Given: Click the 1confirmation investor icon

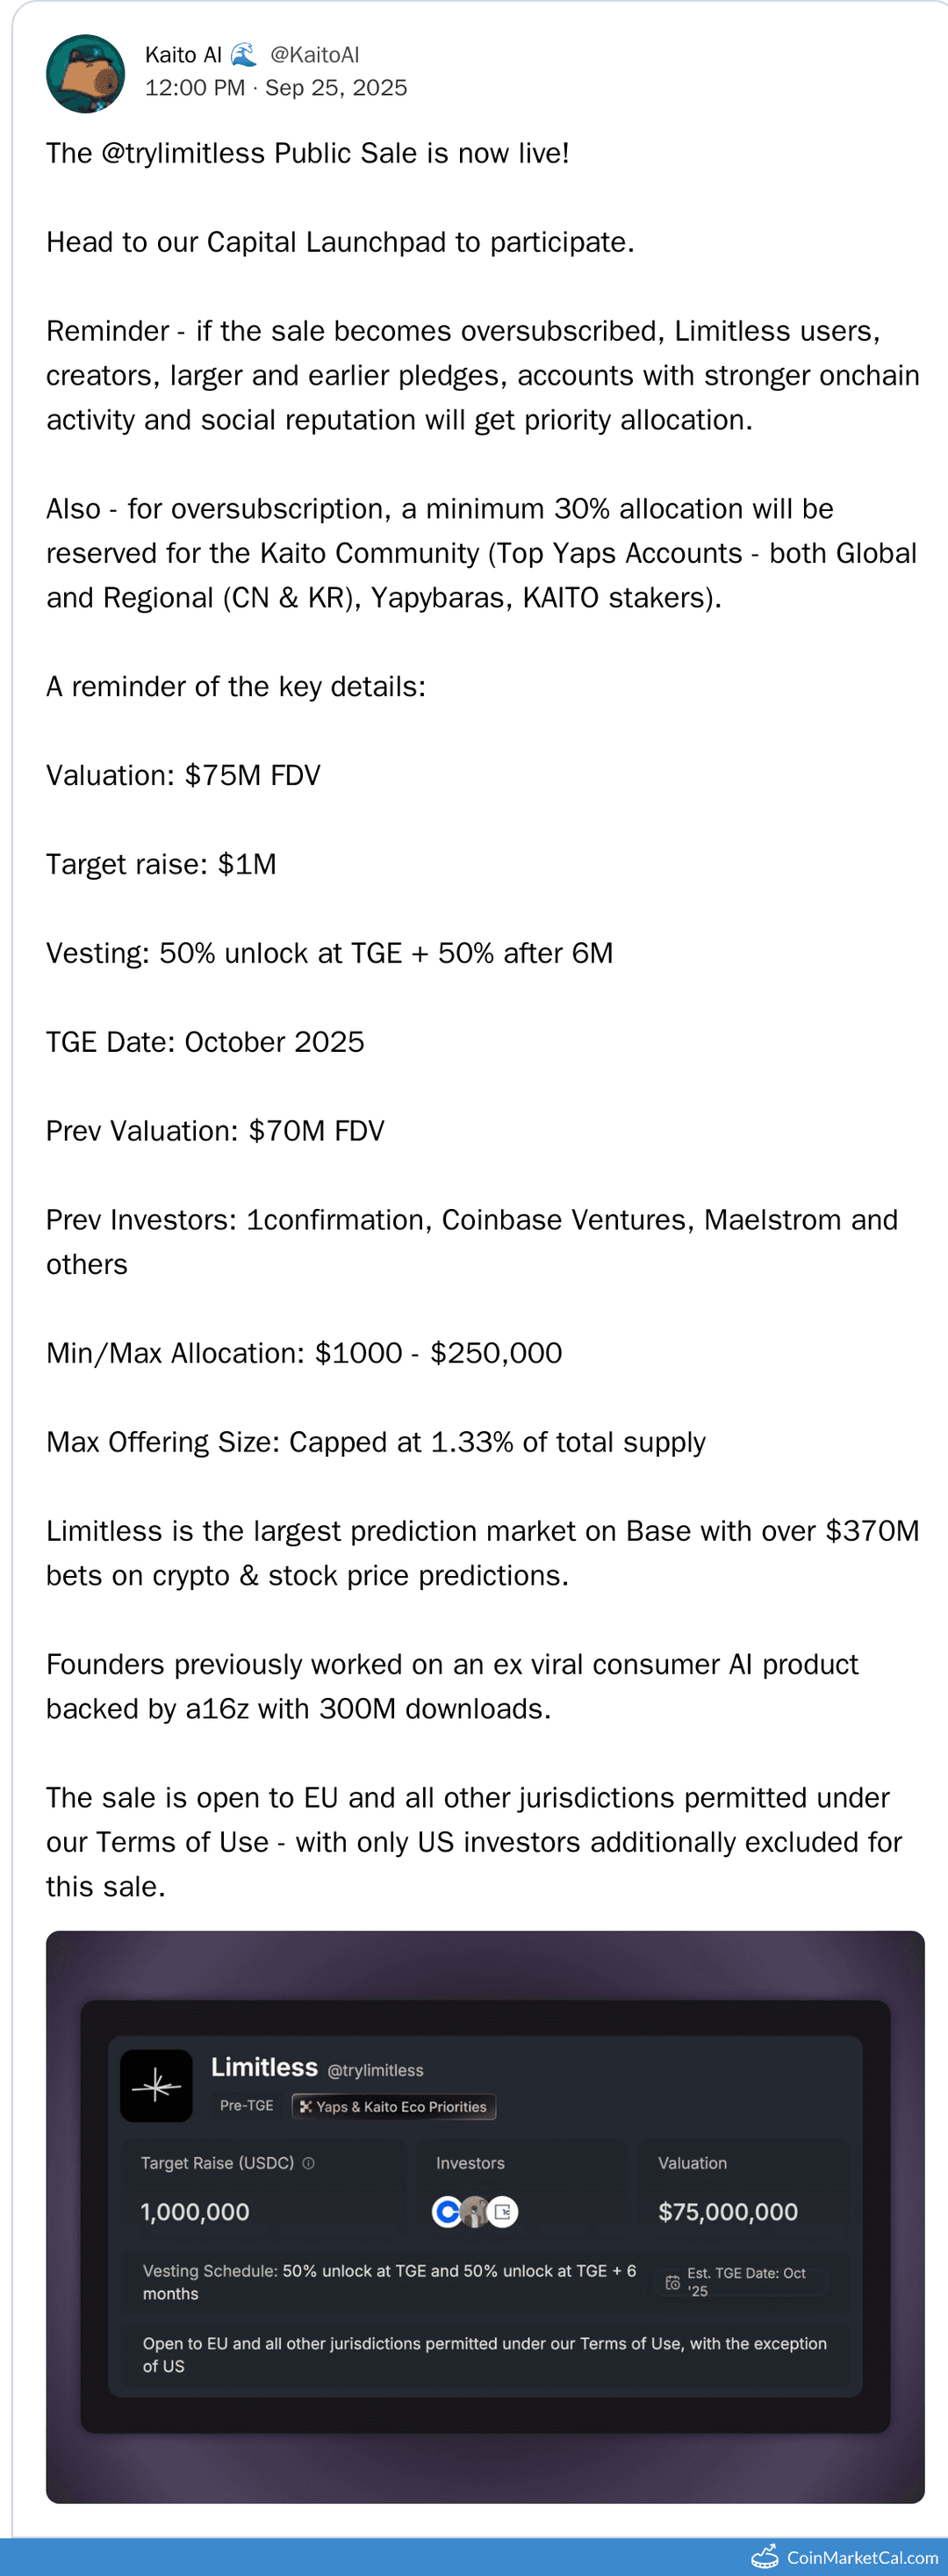Looking at the screenshot, I should (x=503, y=2212).
